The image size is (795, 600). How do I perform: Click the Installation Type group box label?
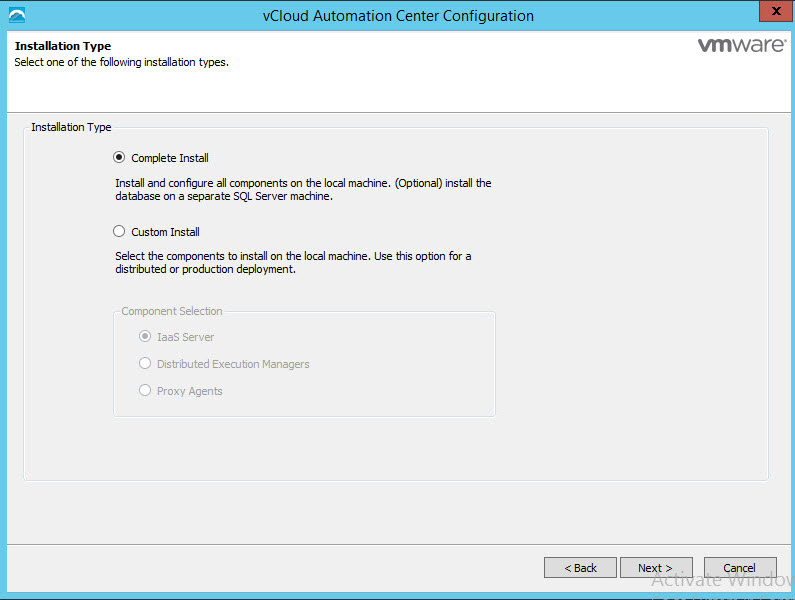pos(71,128)
